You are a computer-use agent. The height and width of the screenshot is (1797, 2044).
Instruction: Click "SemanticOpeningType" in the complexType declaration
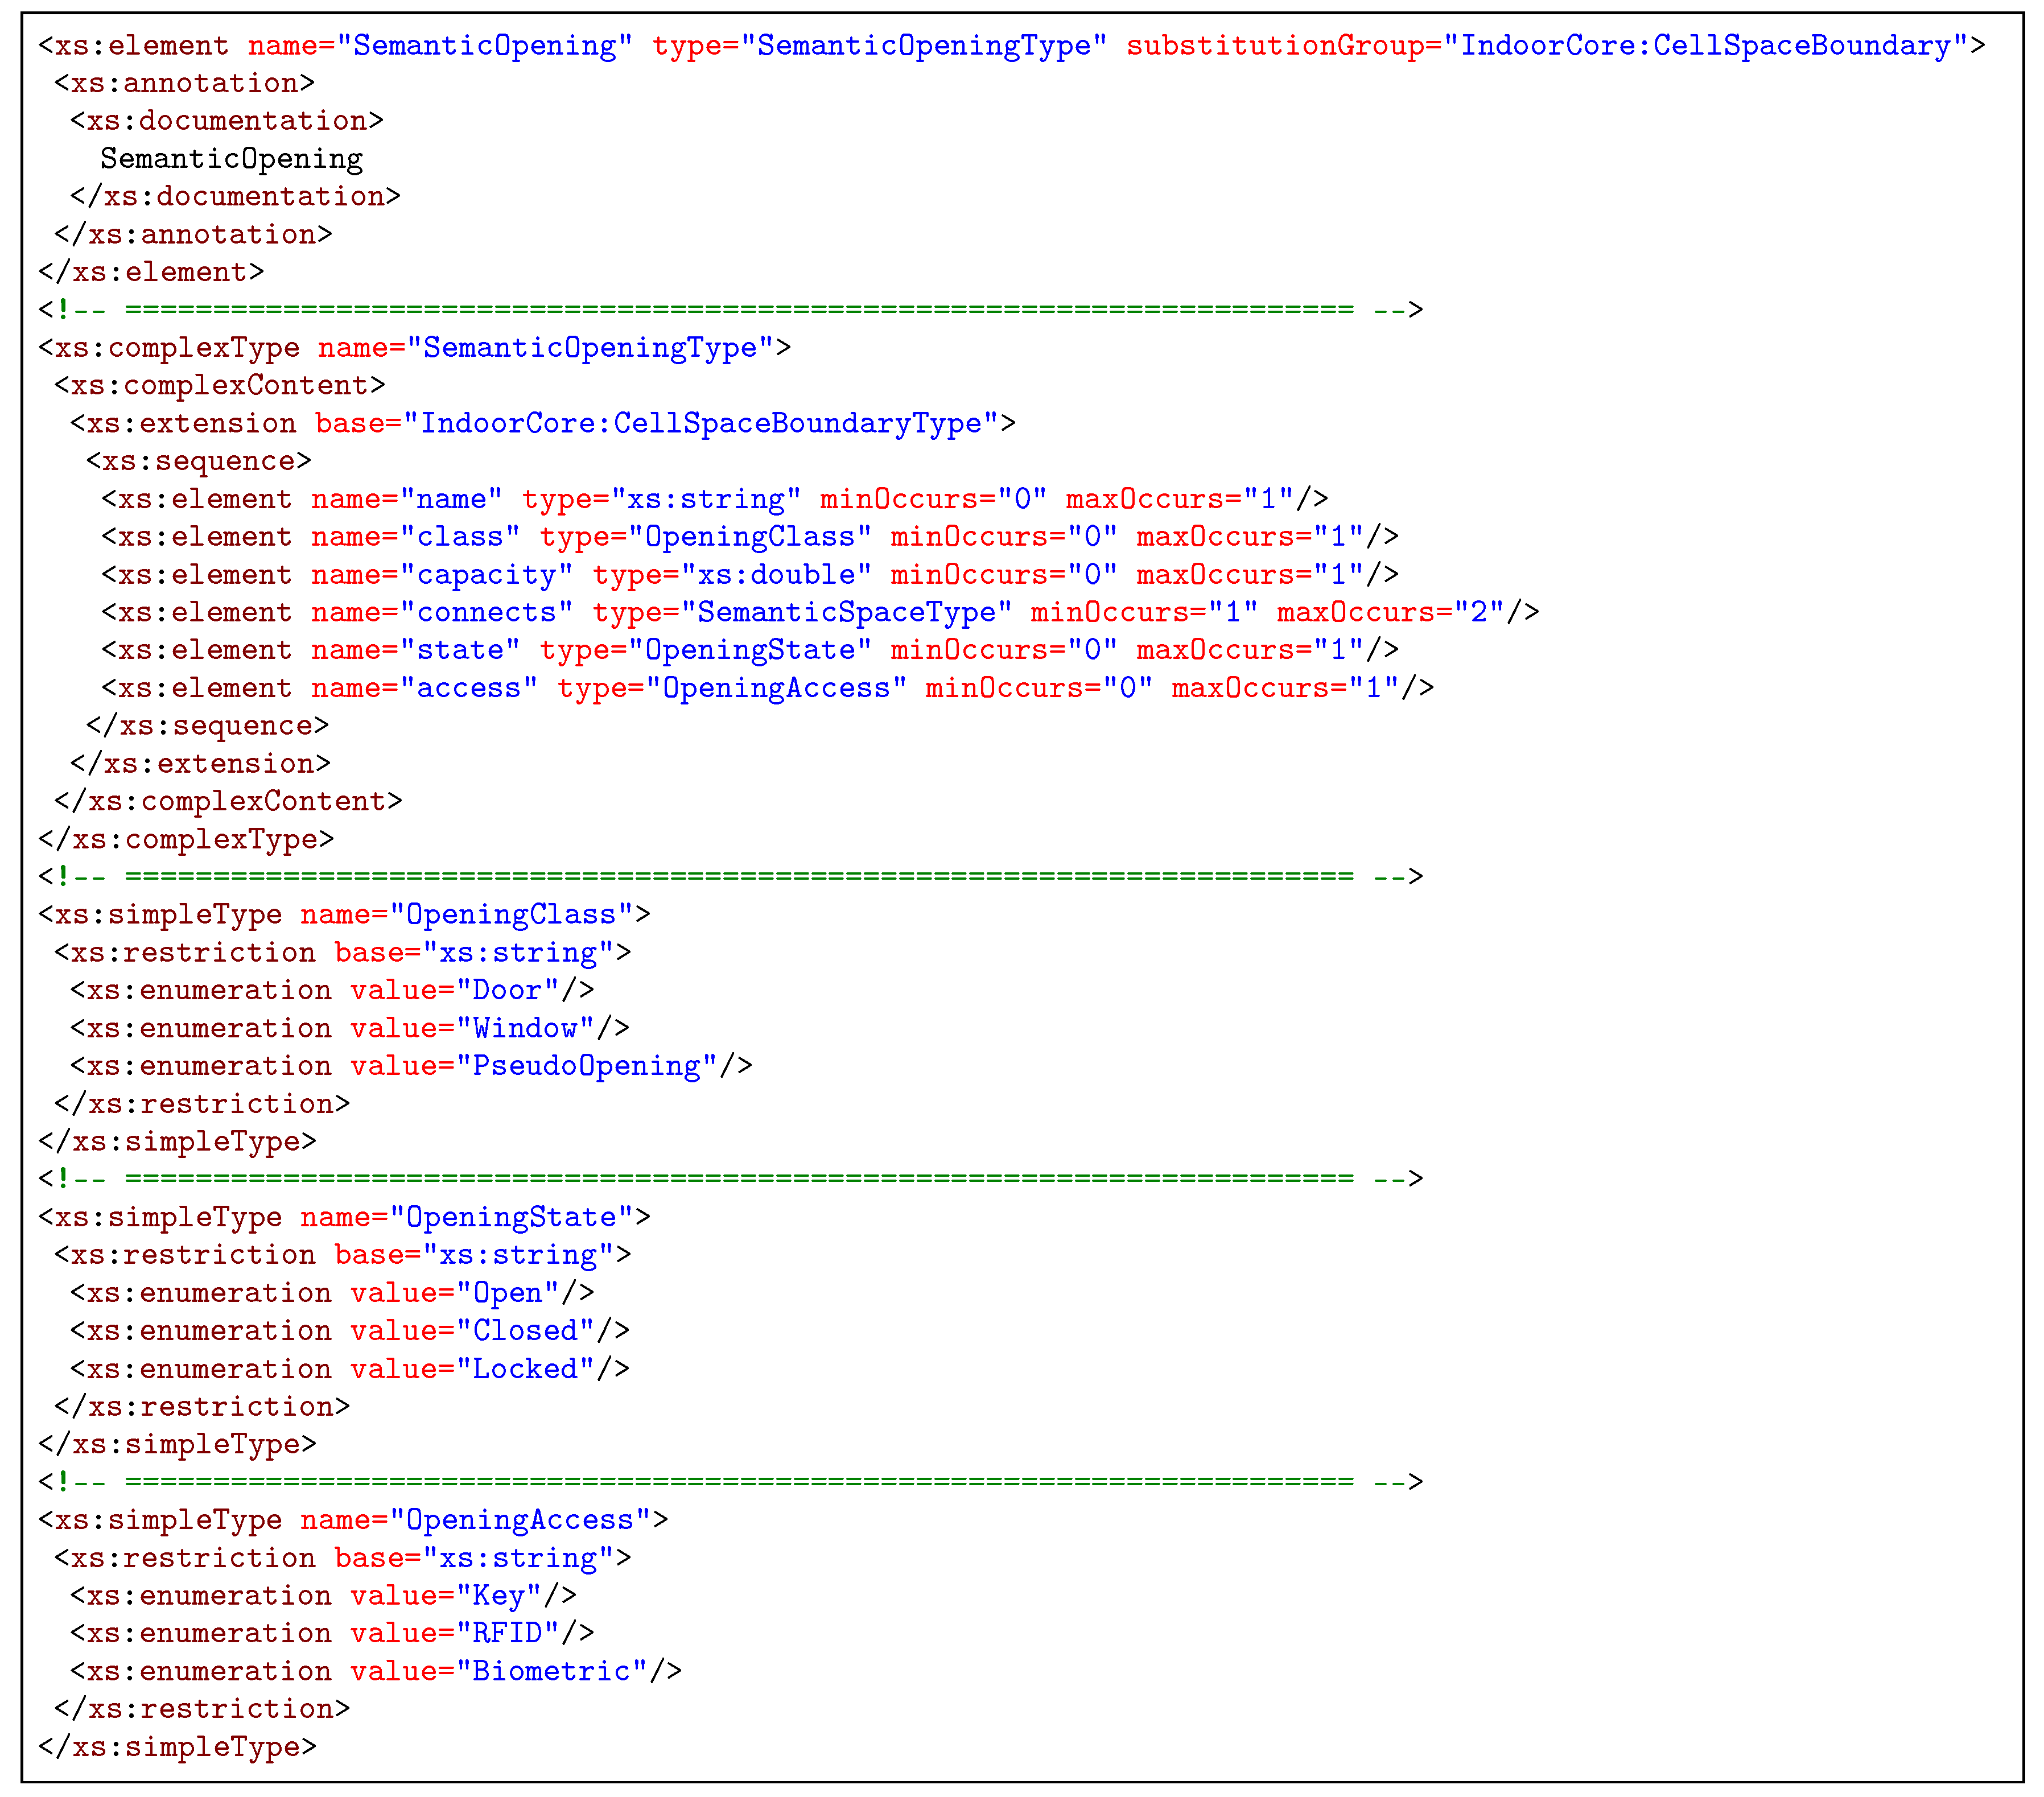(590, 348)
